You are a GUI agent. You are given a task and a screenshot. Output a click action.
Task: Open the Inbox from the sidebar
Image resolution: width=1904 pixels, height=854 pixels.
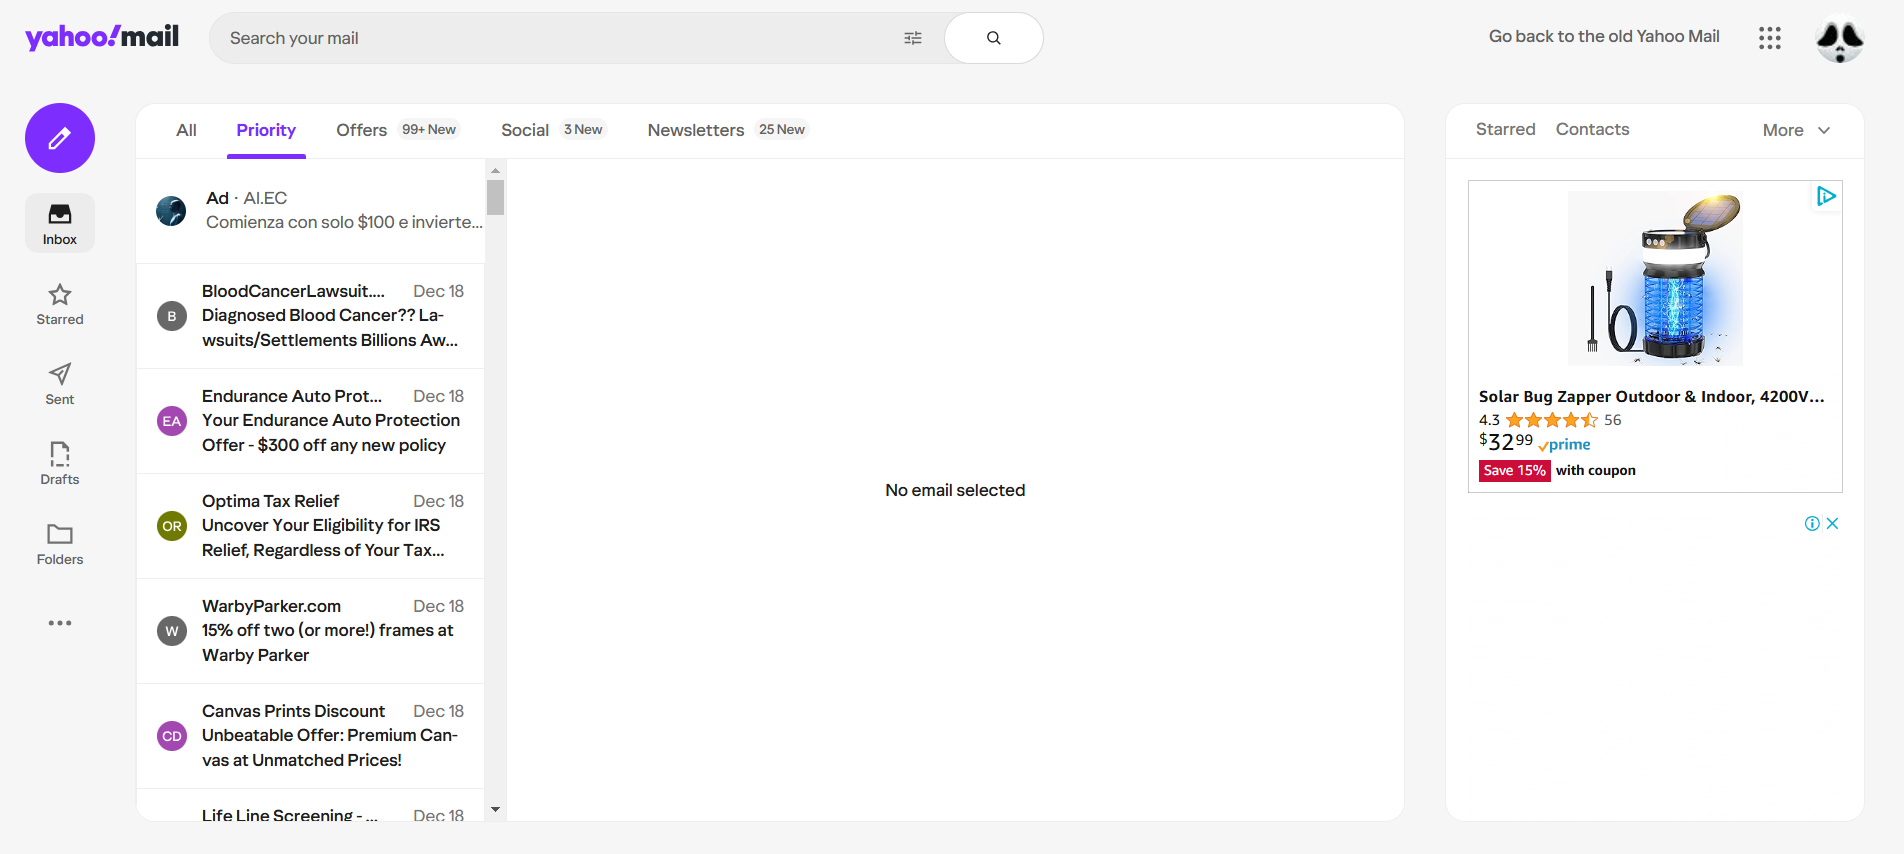[x=60, y=223]
